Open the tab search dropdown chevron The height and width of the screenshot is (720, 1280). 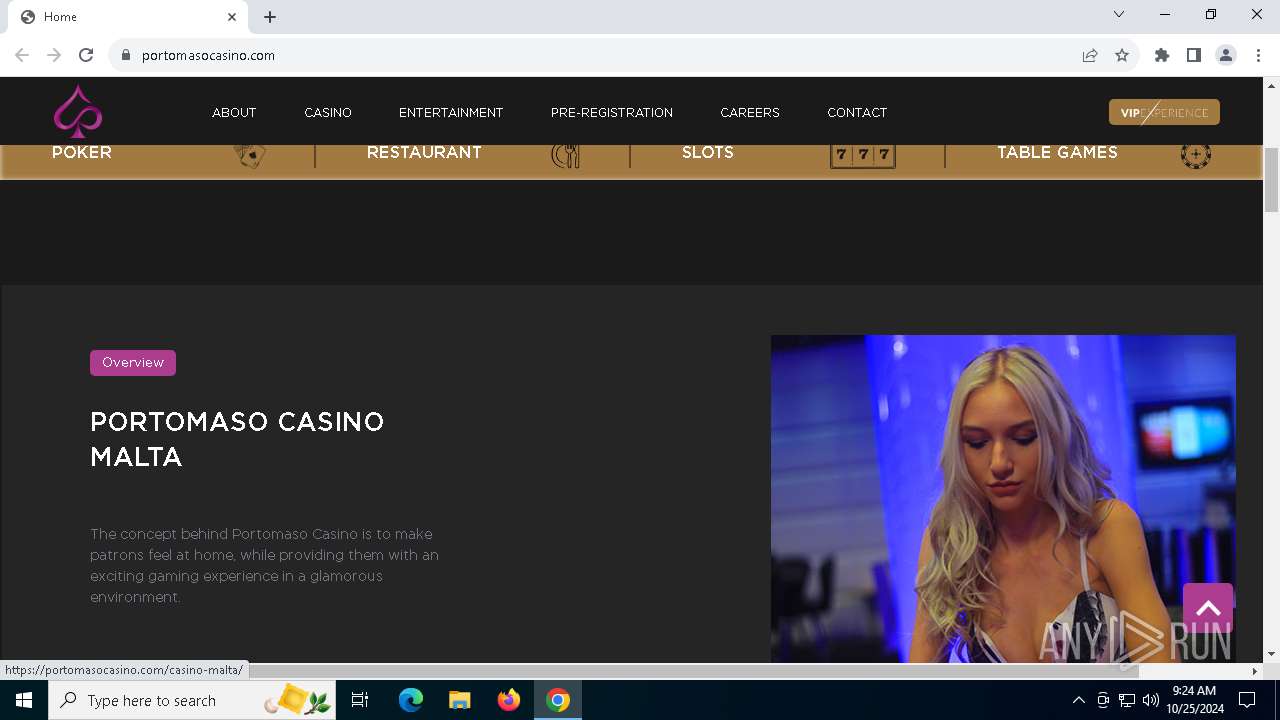coord(1119,15)
